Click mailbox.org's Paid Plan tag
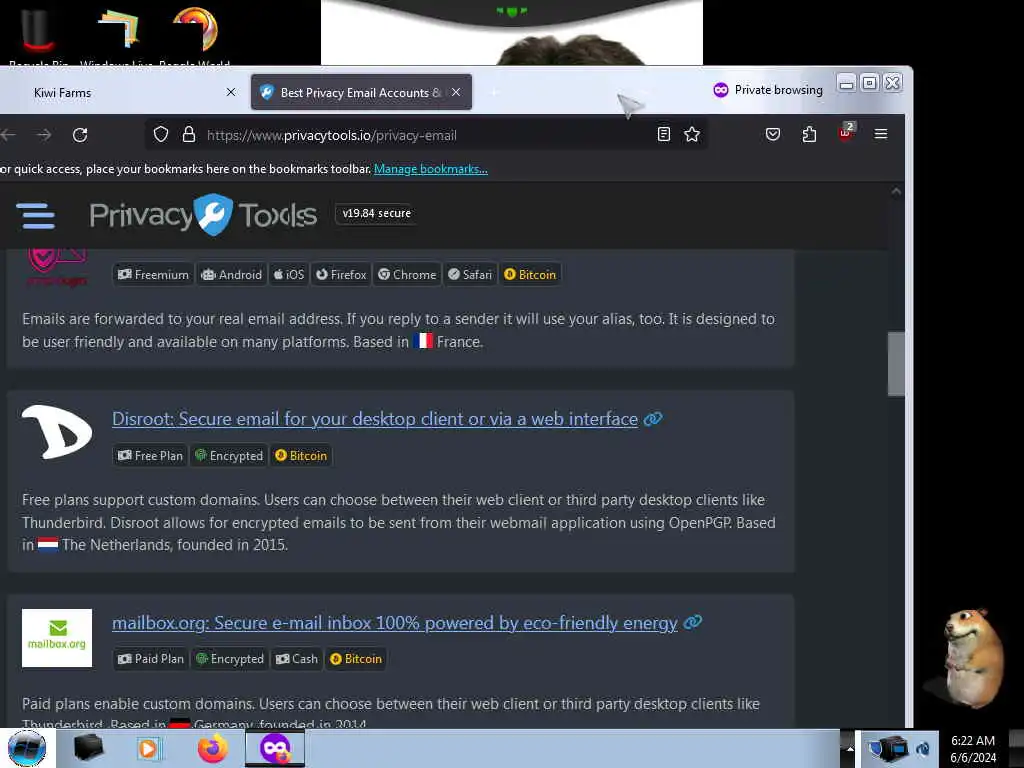 [x=151, y=659]
